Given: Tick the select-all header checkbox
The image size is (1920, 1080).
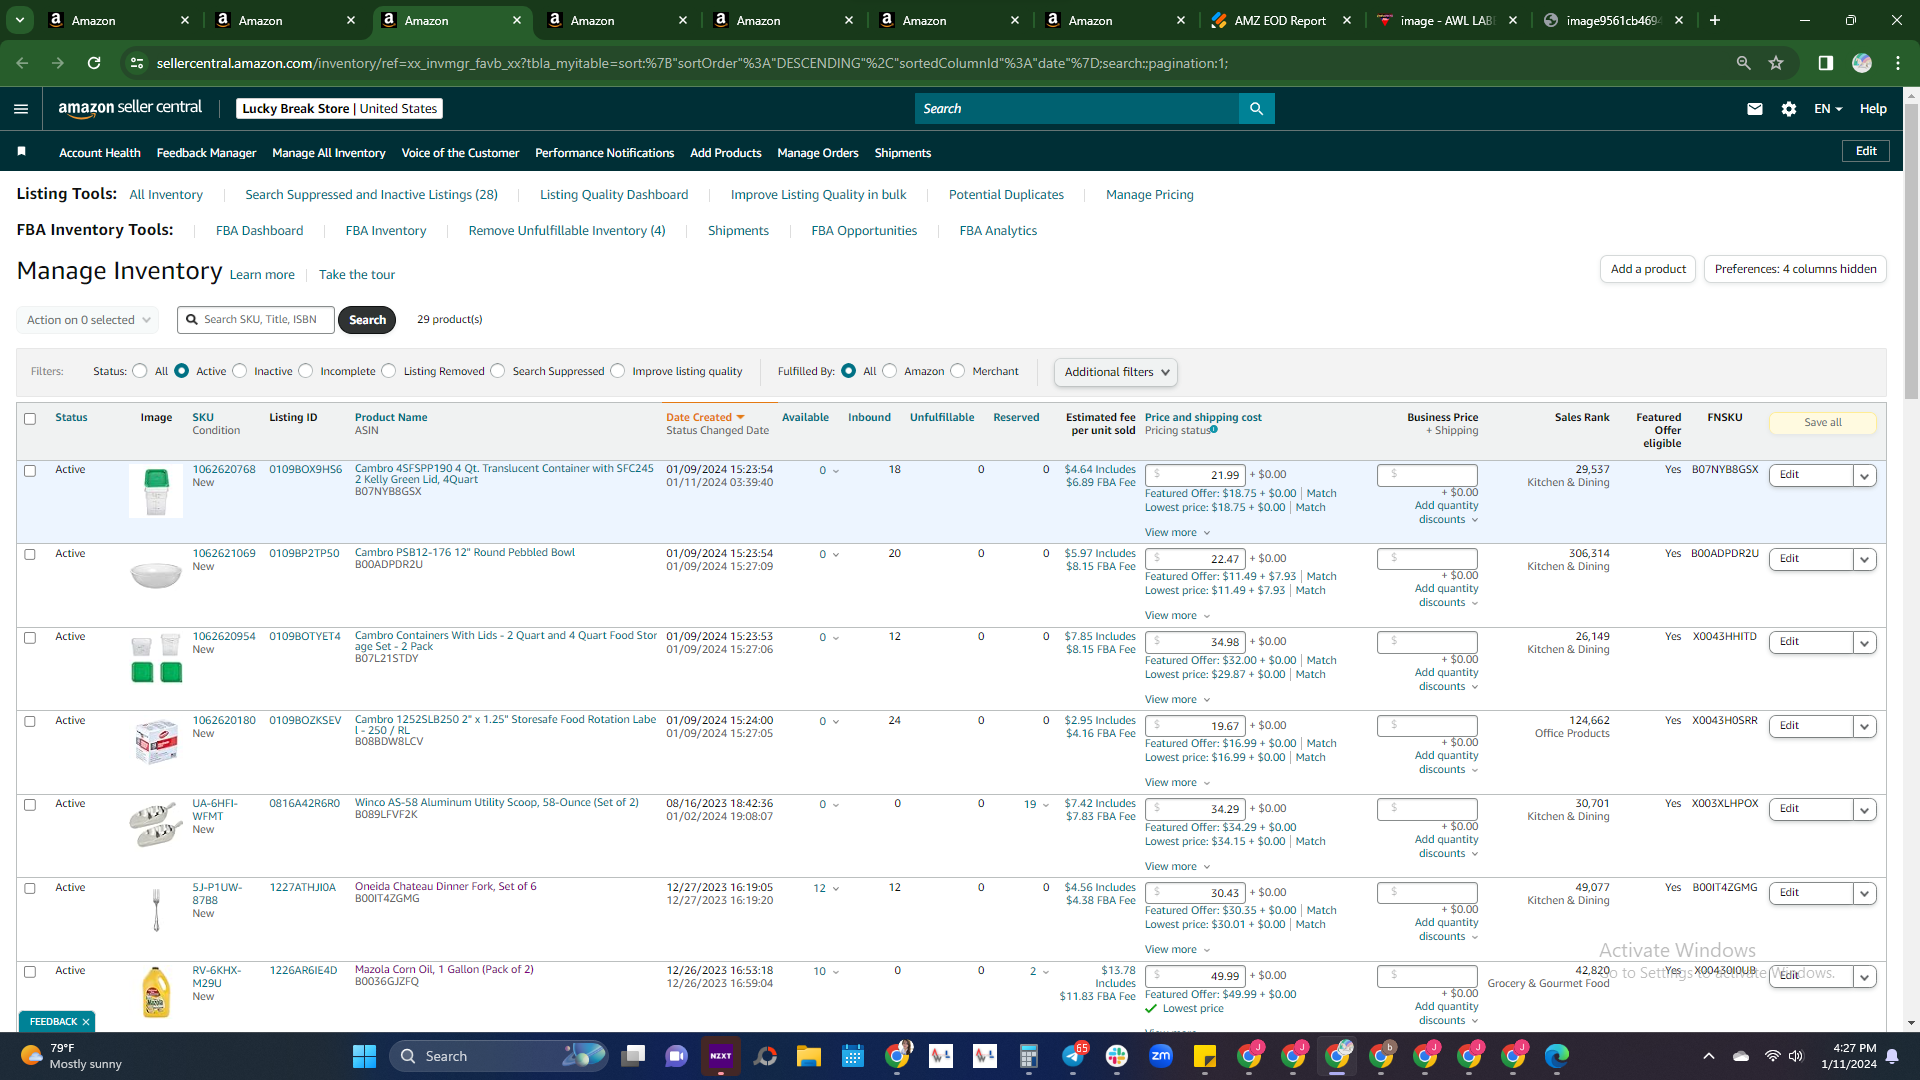Looking at the screenshot, I should (x=30, y=419).
